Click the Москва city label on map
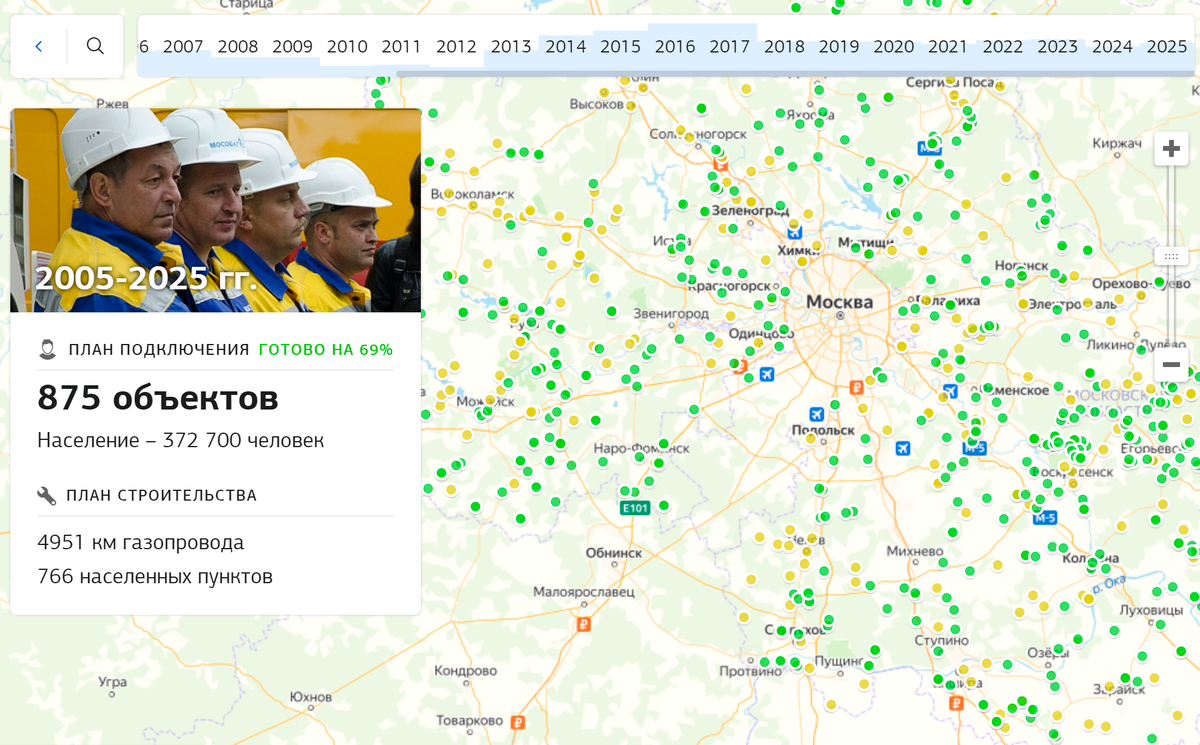 [x=839, y=302]
